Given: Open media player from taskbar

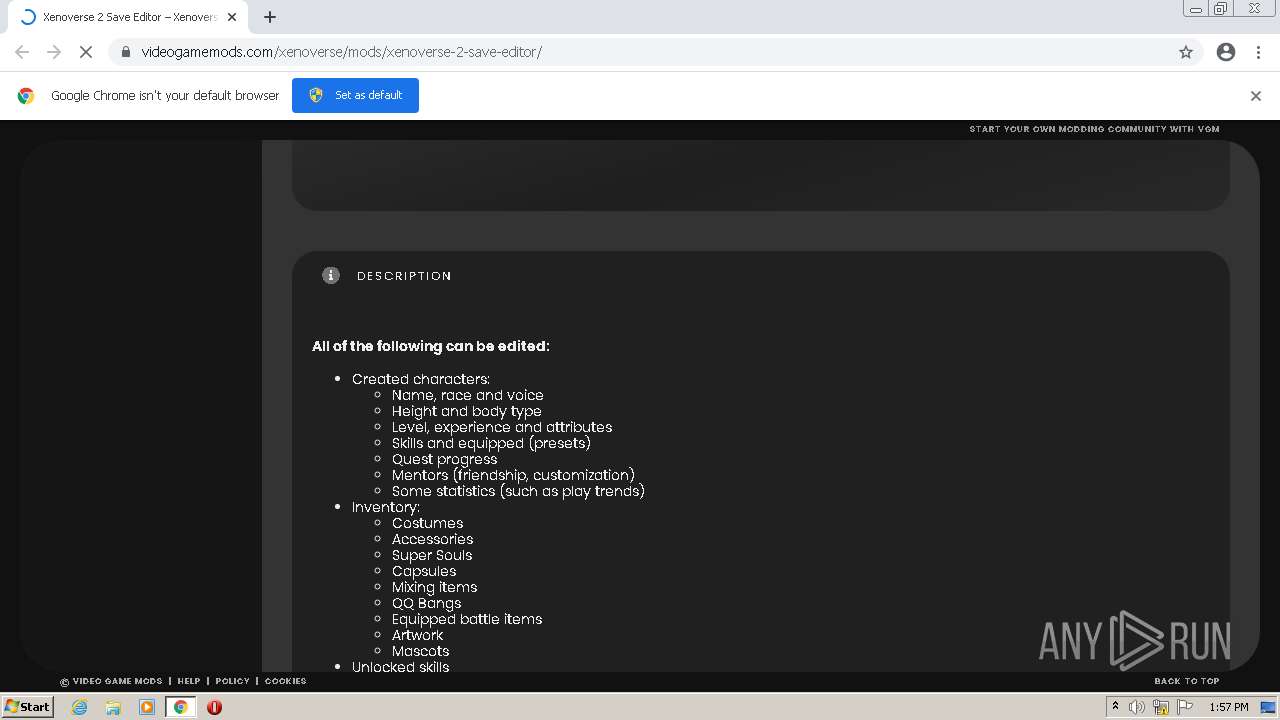Looking at the screenshot, I should [x=147, y=707].
